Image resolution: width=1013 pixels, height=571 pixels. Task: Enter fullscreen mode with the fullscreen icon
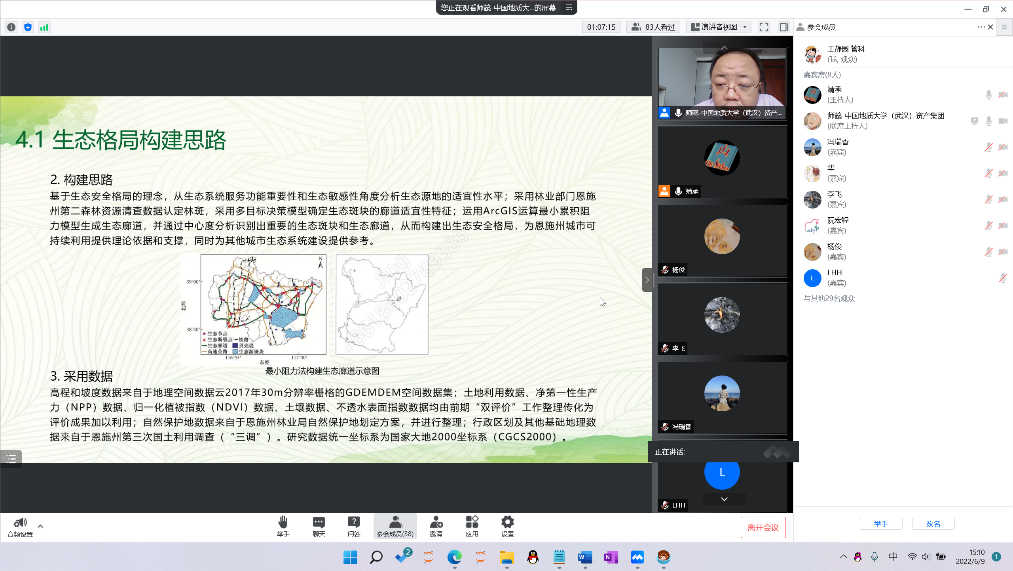[x=766, y=27]
